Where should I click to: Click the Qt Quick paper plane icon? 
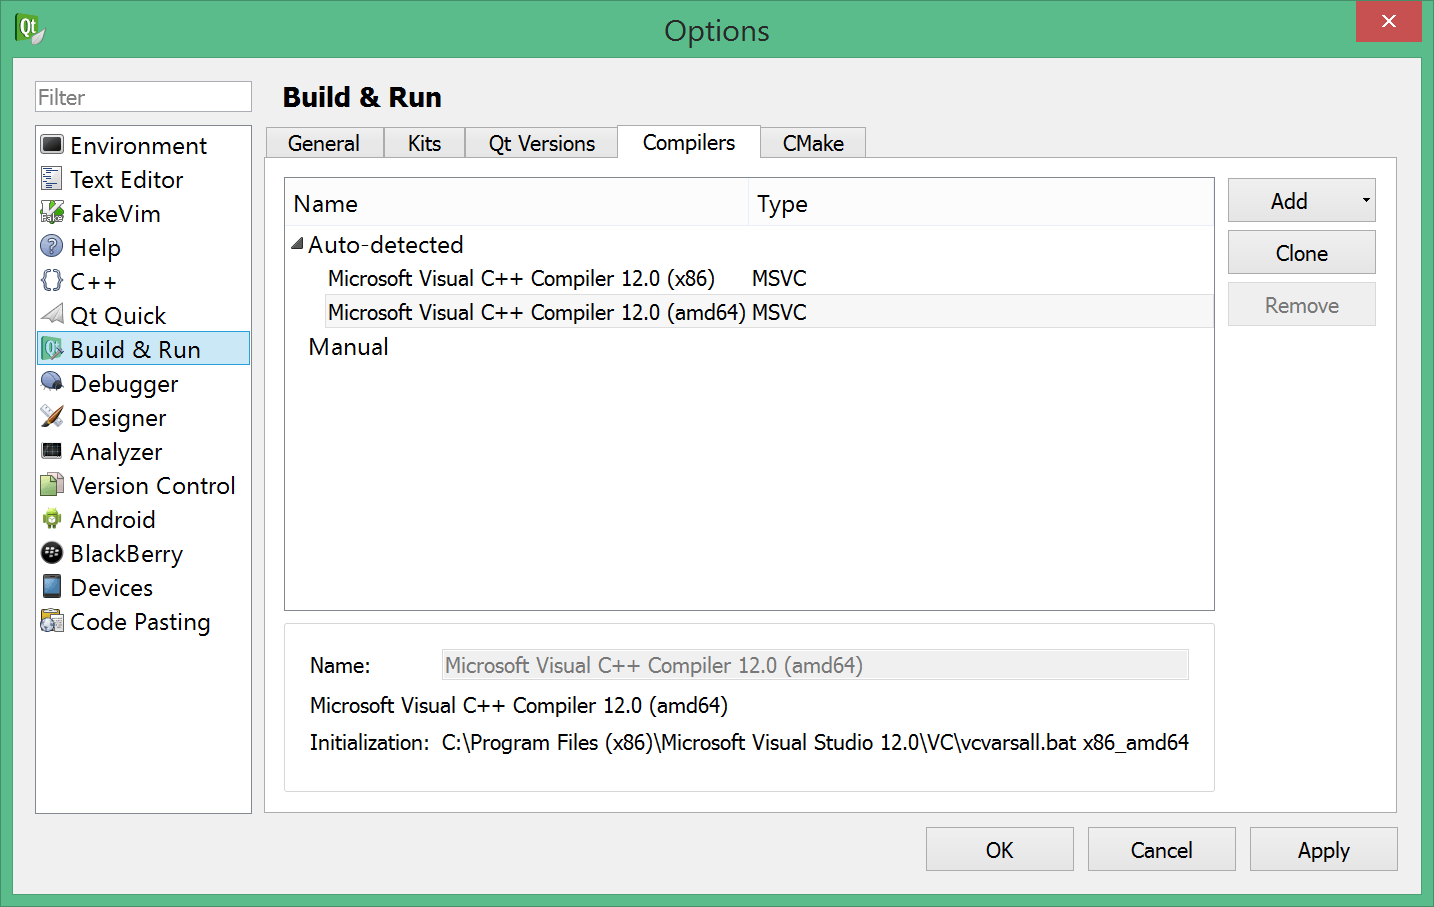(52, 314)
